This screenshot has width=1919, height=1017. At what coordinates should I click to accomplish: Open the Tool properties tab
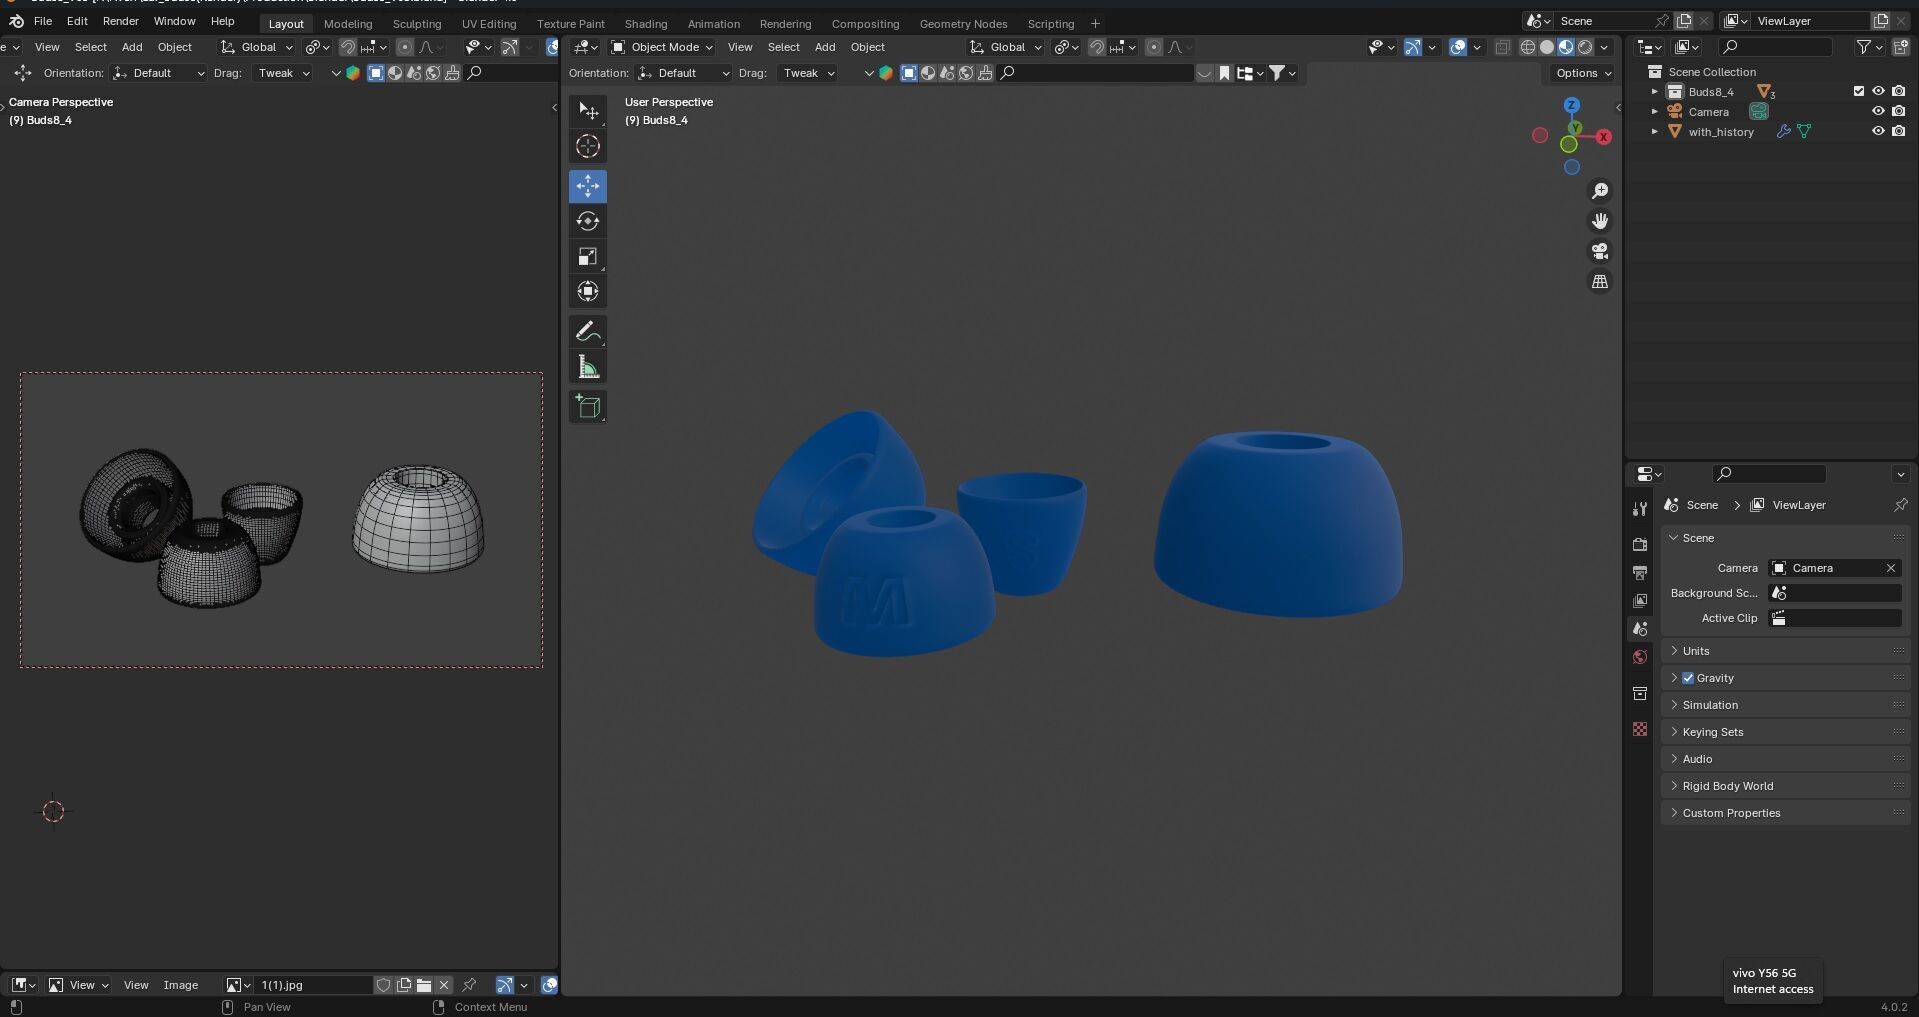point(1640,509)
